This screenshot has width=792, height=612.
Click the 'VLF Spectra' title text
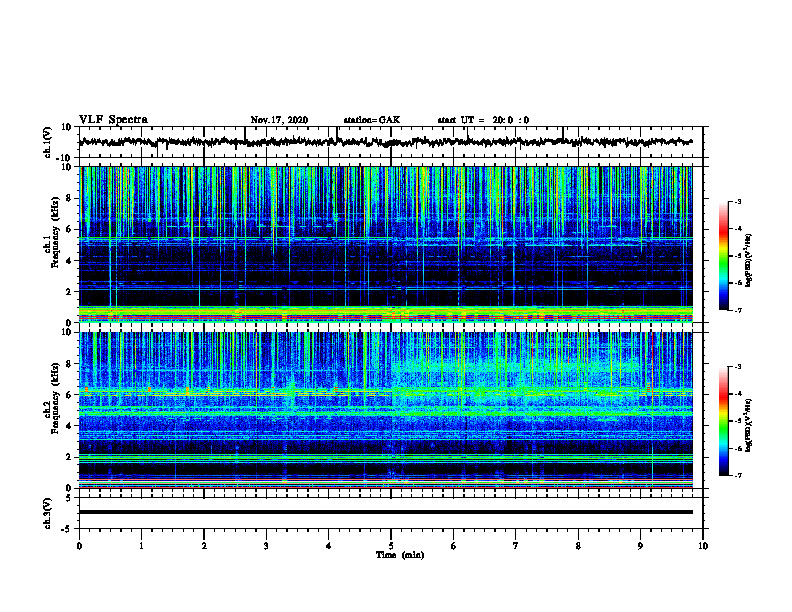[x=113, y=120]
